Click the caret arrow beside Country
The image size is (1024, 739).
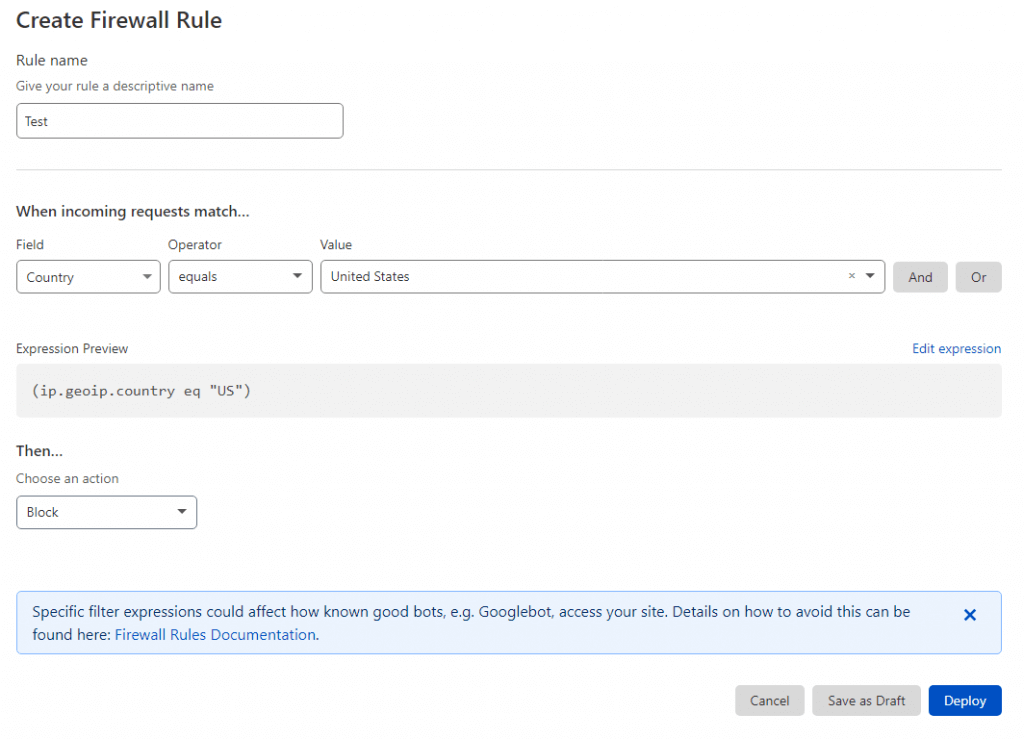pos(147,277)
